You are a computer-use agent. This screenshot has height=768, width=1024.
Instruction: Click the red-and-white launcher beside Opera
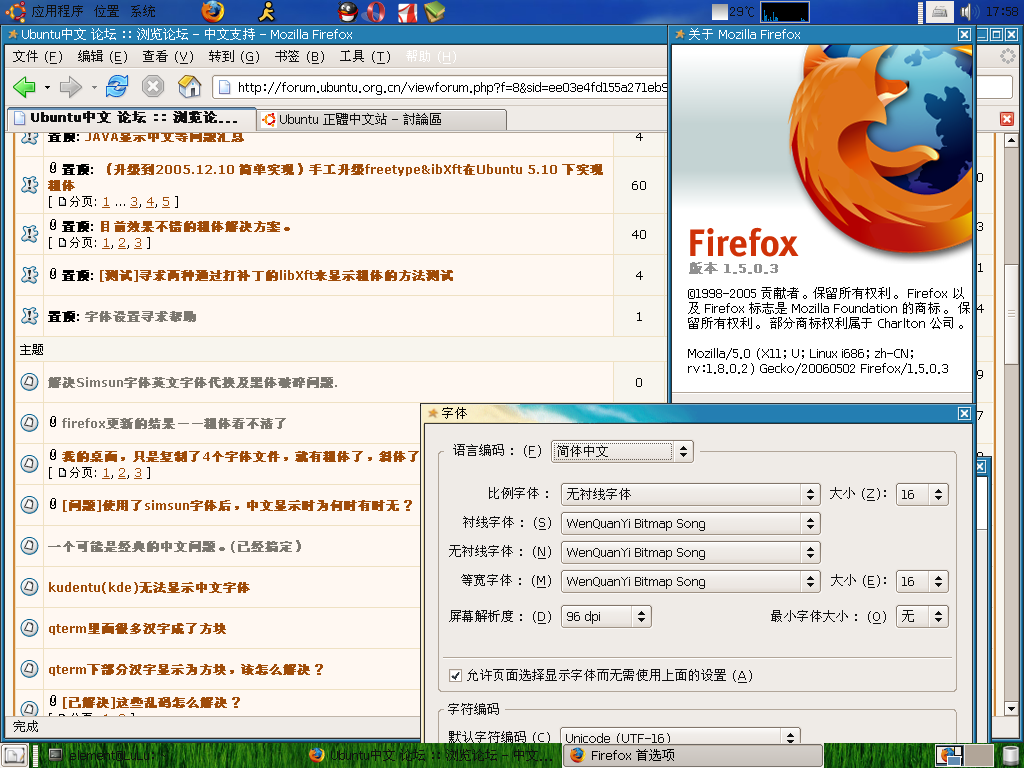click(x=408, y=11)
